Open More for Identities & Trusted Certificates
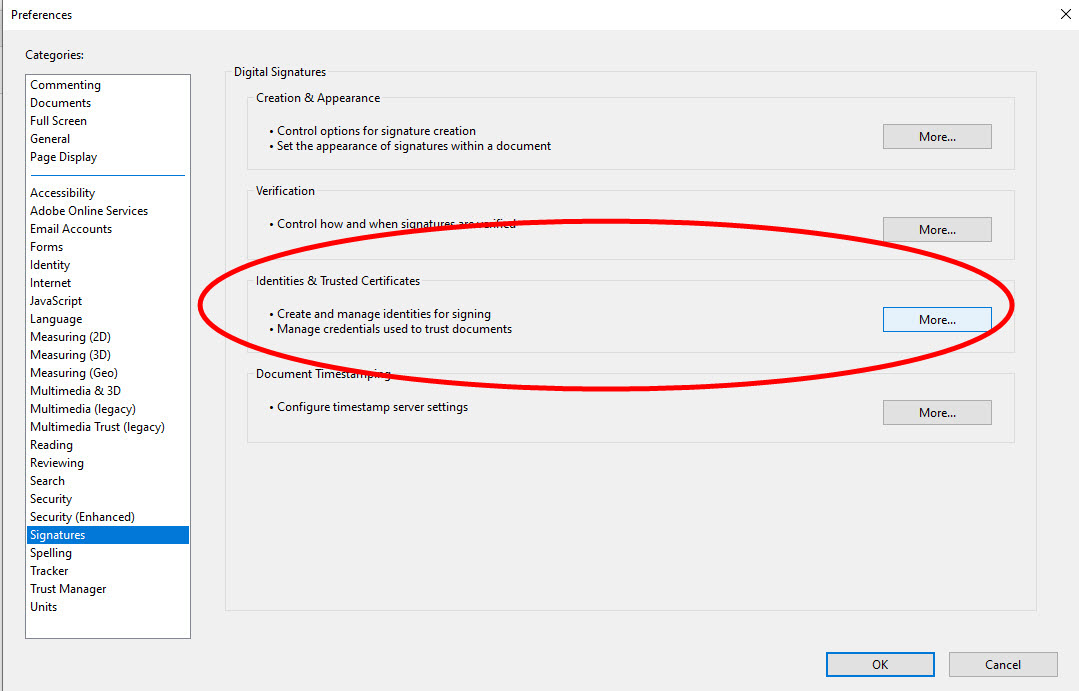1079x691 pixels. pyautogui.click(x=936, y=320)
